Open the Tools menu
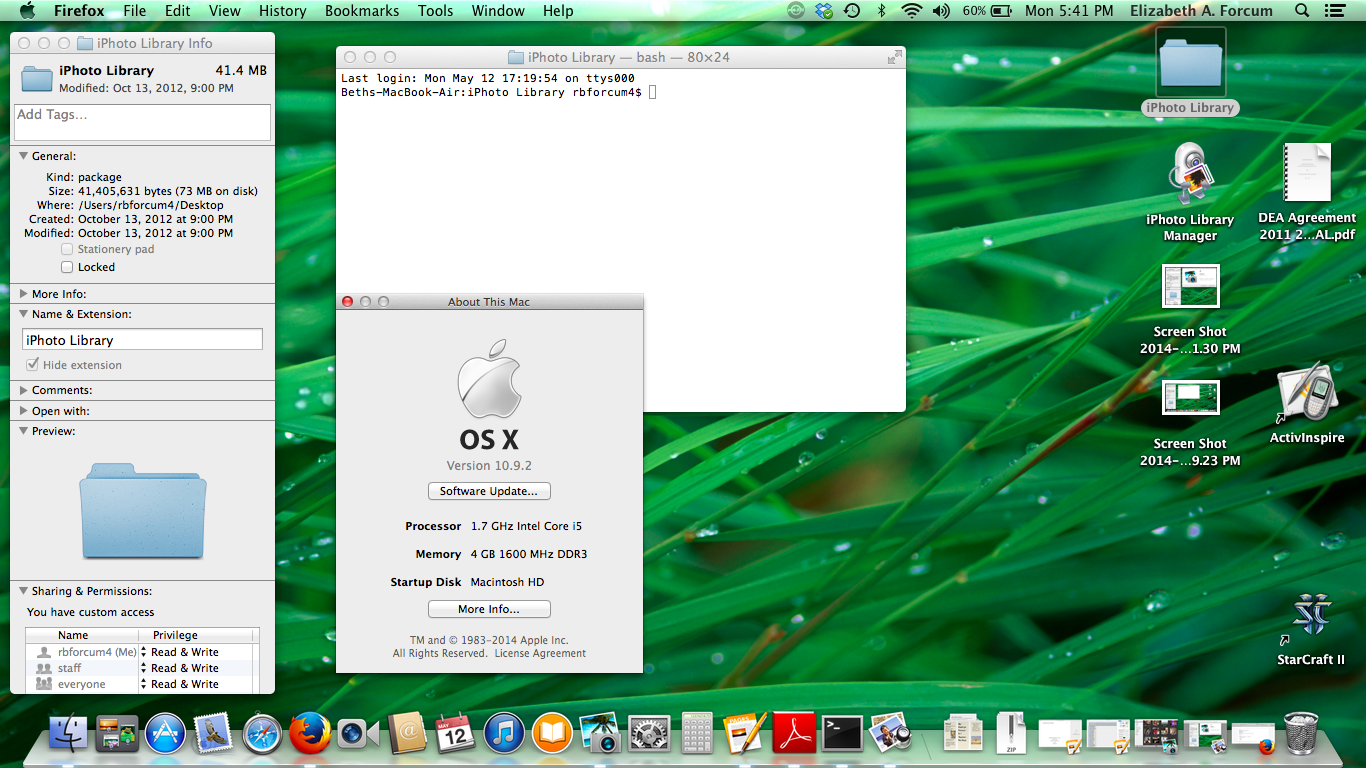Viewport: 1366px width, 768px height. (x=435, y=11)
